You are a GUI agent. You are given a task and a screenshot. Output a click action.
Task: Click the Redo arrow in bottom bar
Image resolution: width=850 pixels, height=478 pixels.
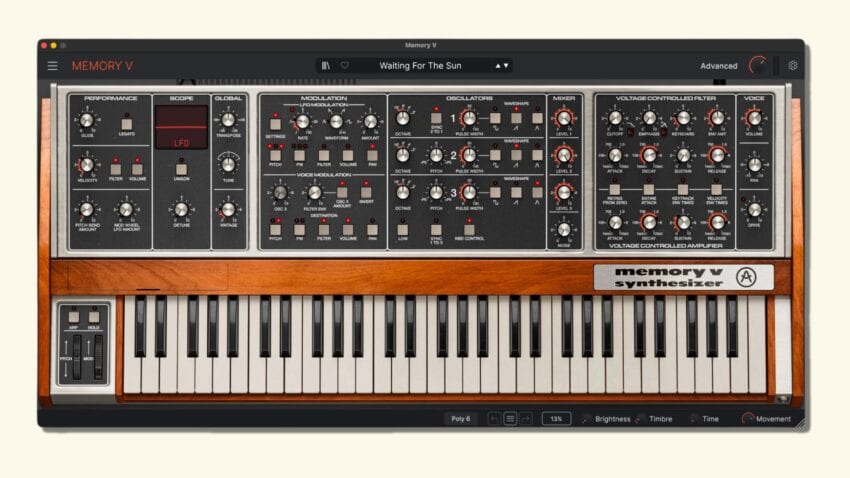(x=525, y=418)
